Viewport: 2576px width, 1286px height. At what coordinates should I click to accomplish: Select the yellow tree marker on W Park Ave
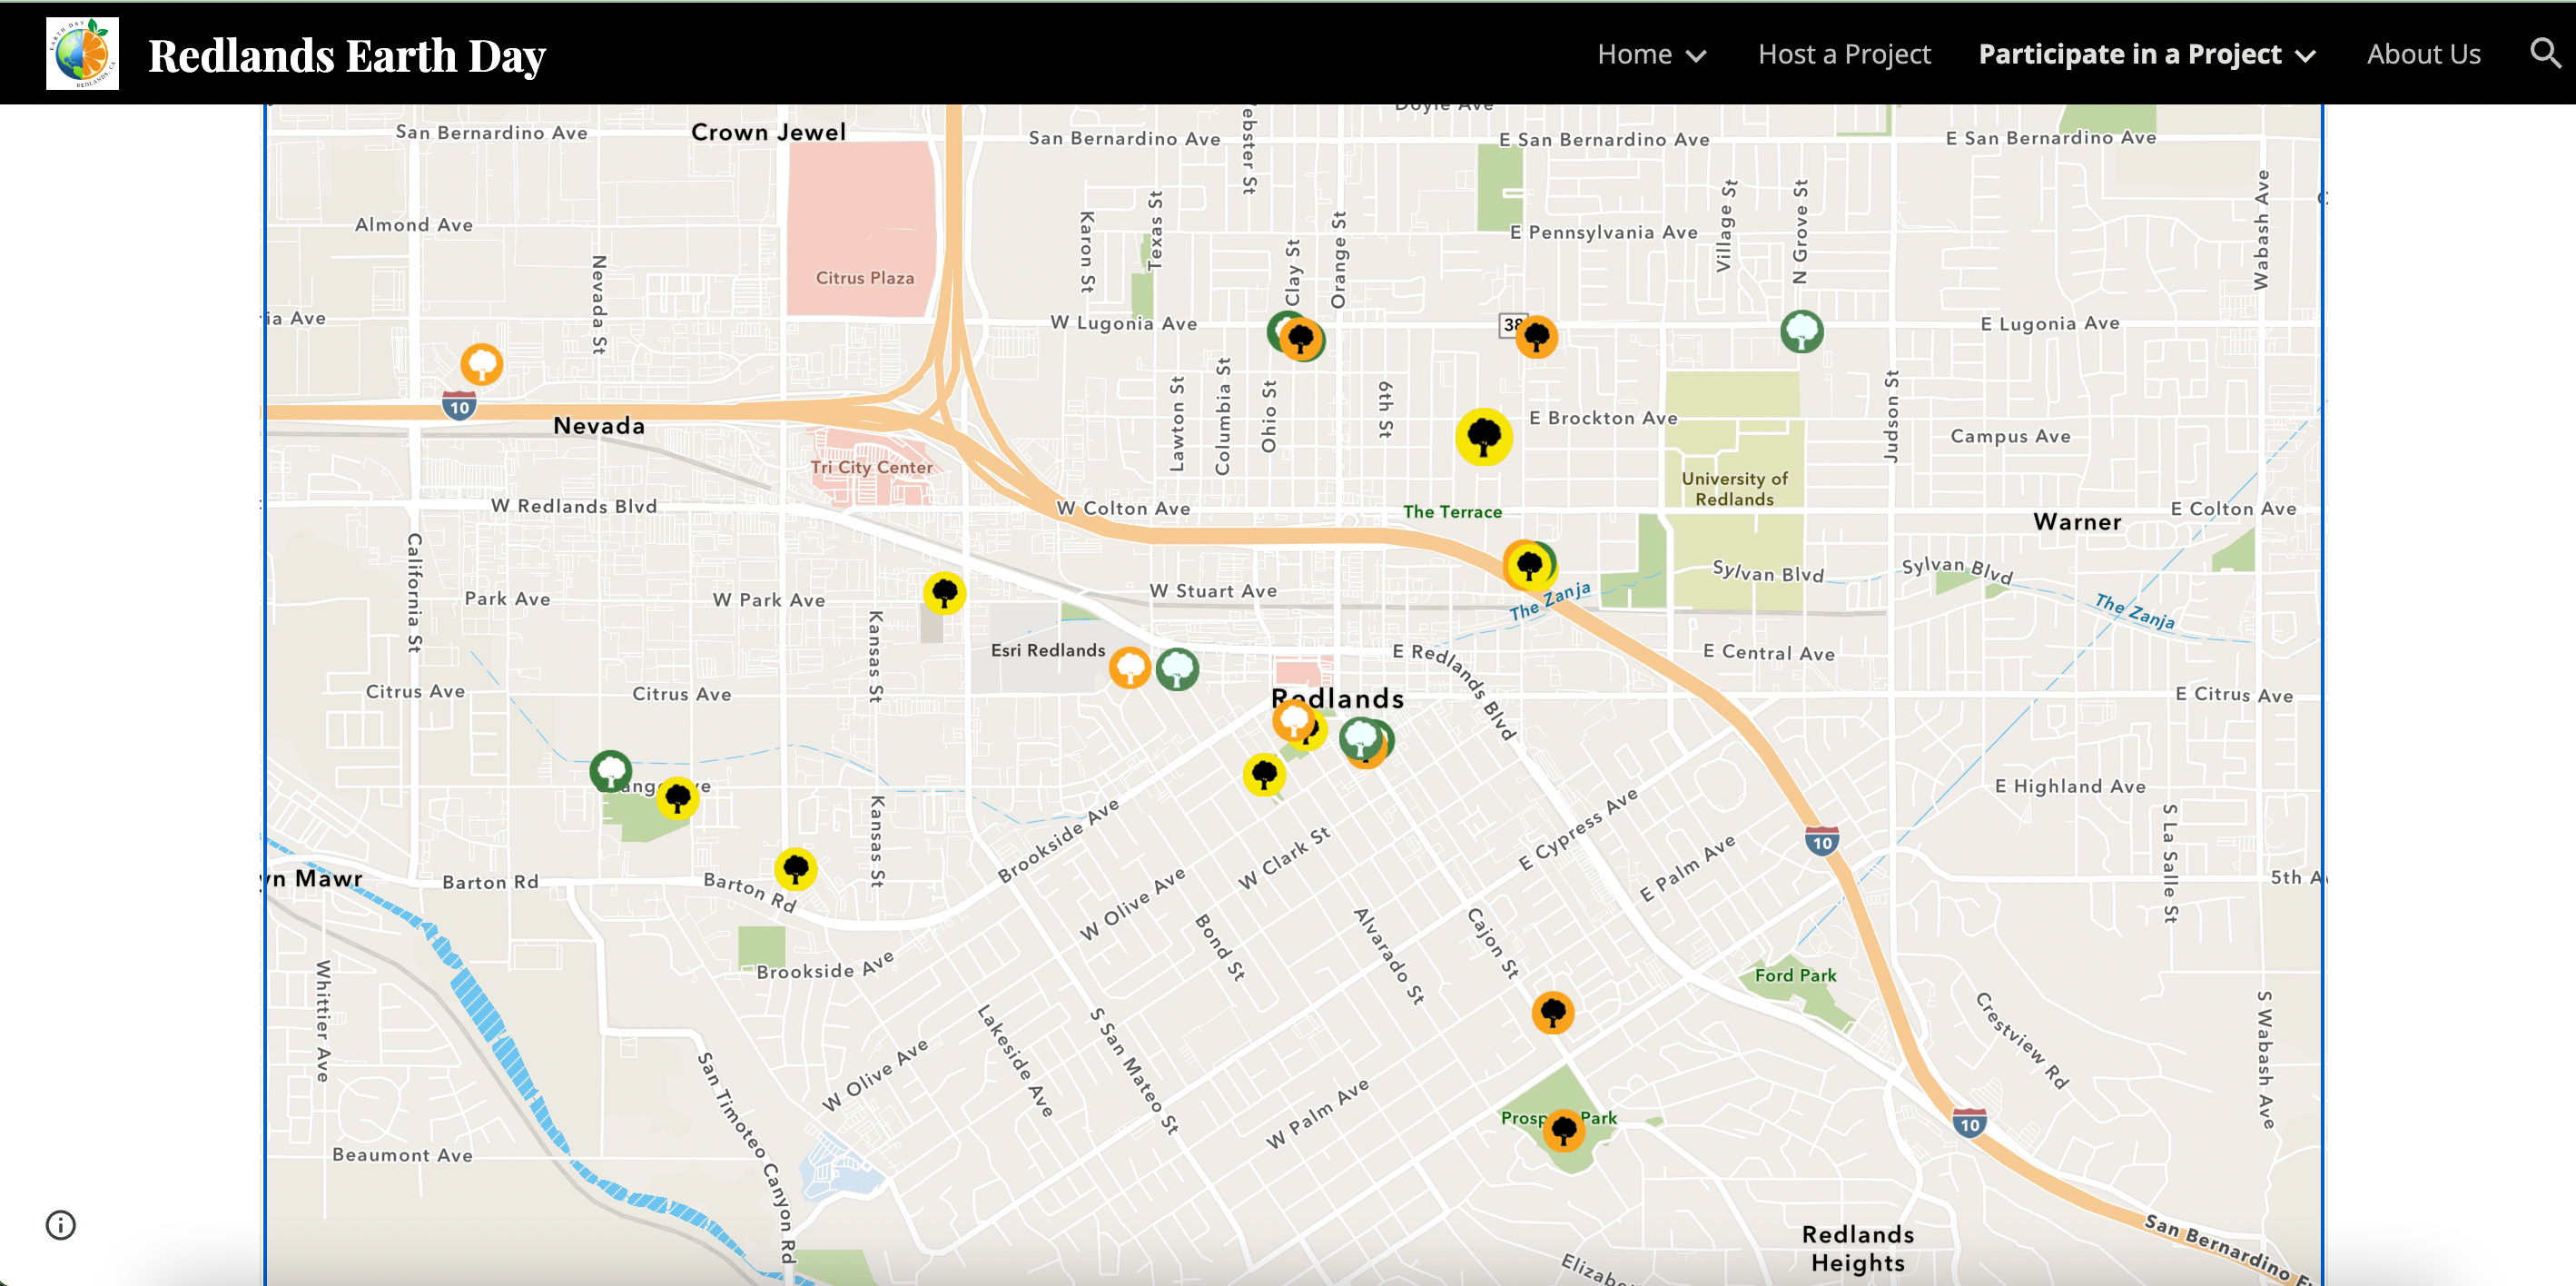coord(944,592)
